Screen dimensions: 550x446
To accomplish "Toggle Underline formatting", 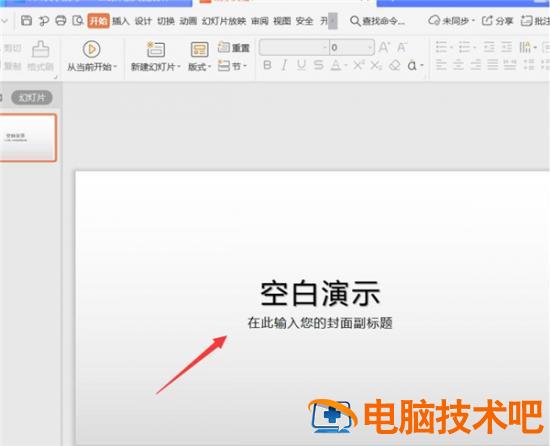I will coord(301,65).
